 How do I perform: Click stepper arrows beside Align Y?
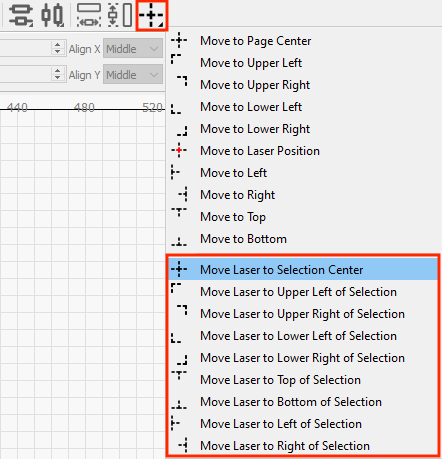pos(57,74)
